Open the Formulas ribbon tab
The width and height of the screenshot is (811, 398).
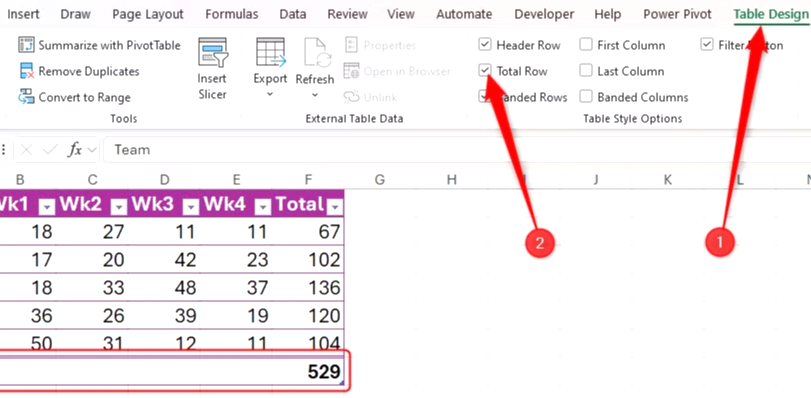tap(232, 14)
